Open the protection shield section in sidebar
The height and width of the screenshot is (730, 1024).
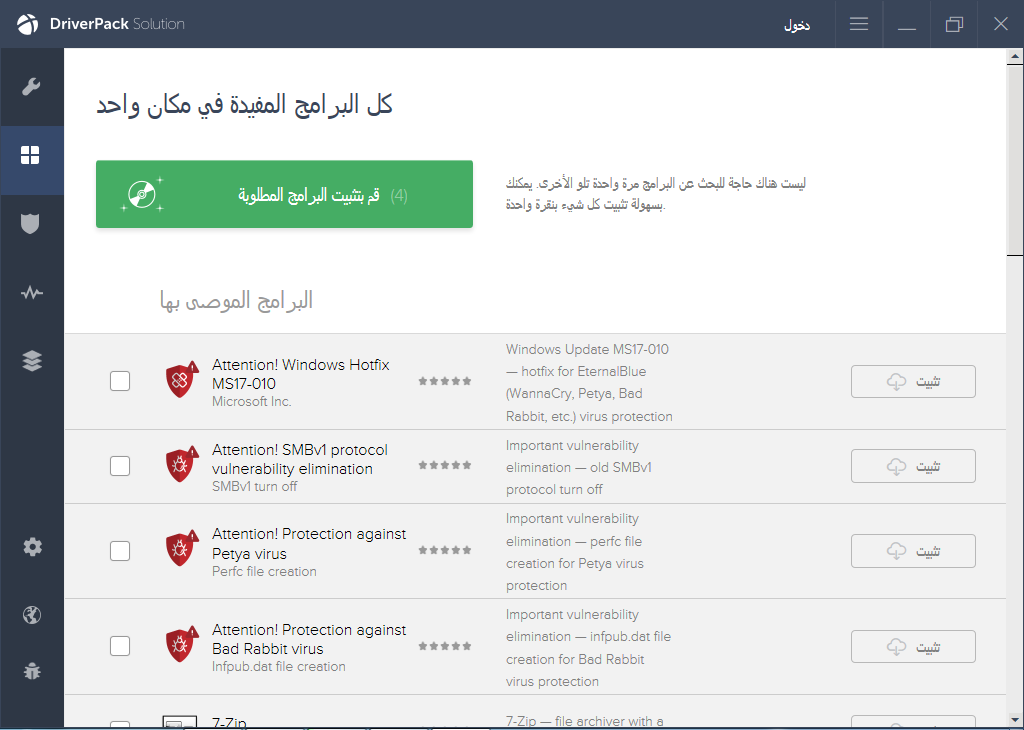click(x=30, y=223)
